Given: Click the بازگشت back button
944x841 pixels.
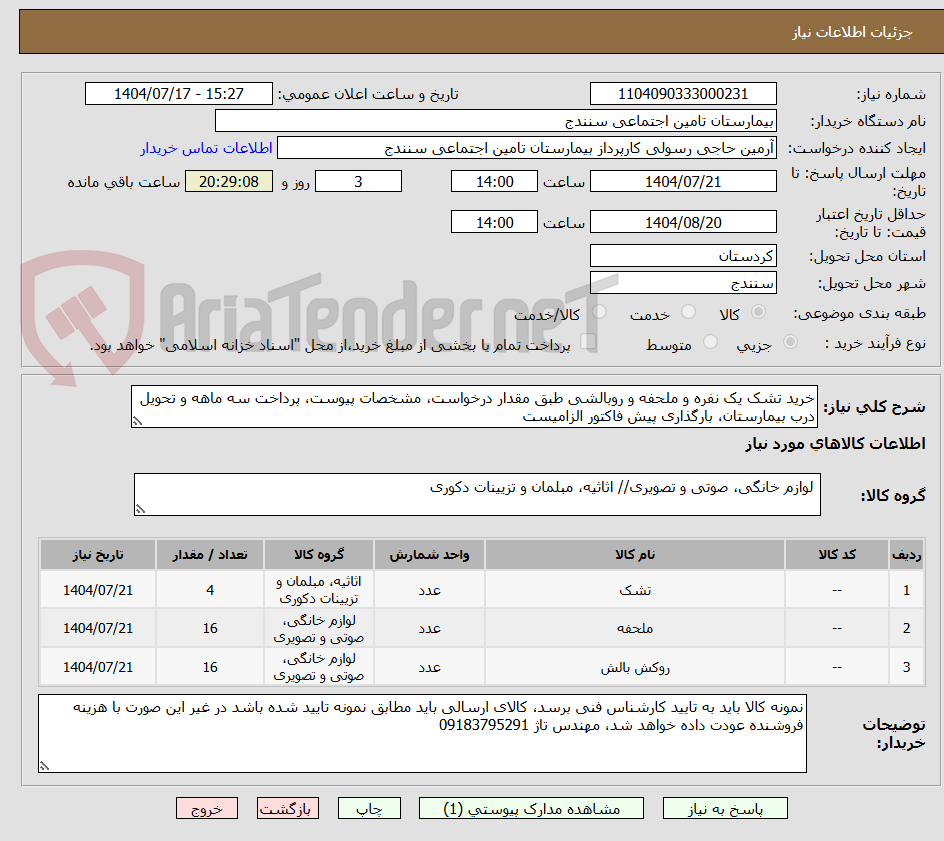Looking at the screenshot, I should pos(295,808).
